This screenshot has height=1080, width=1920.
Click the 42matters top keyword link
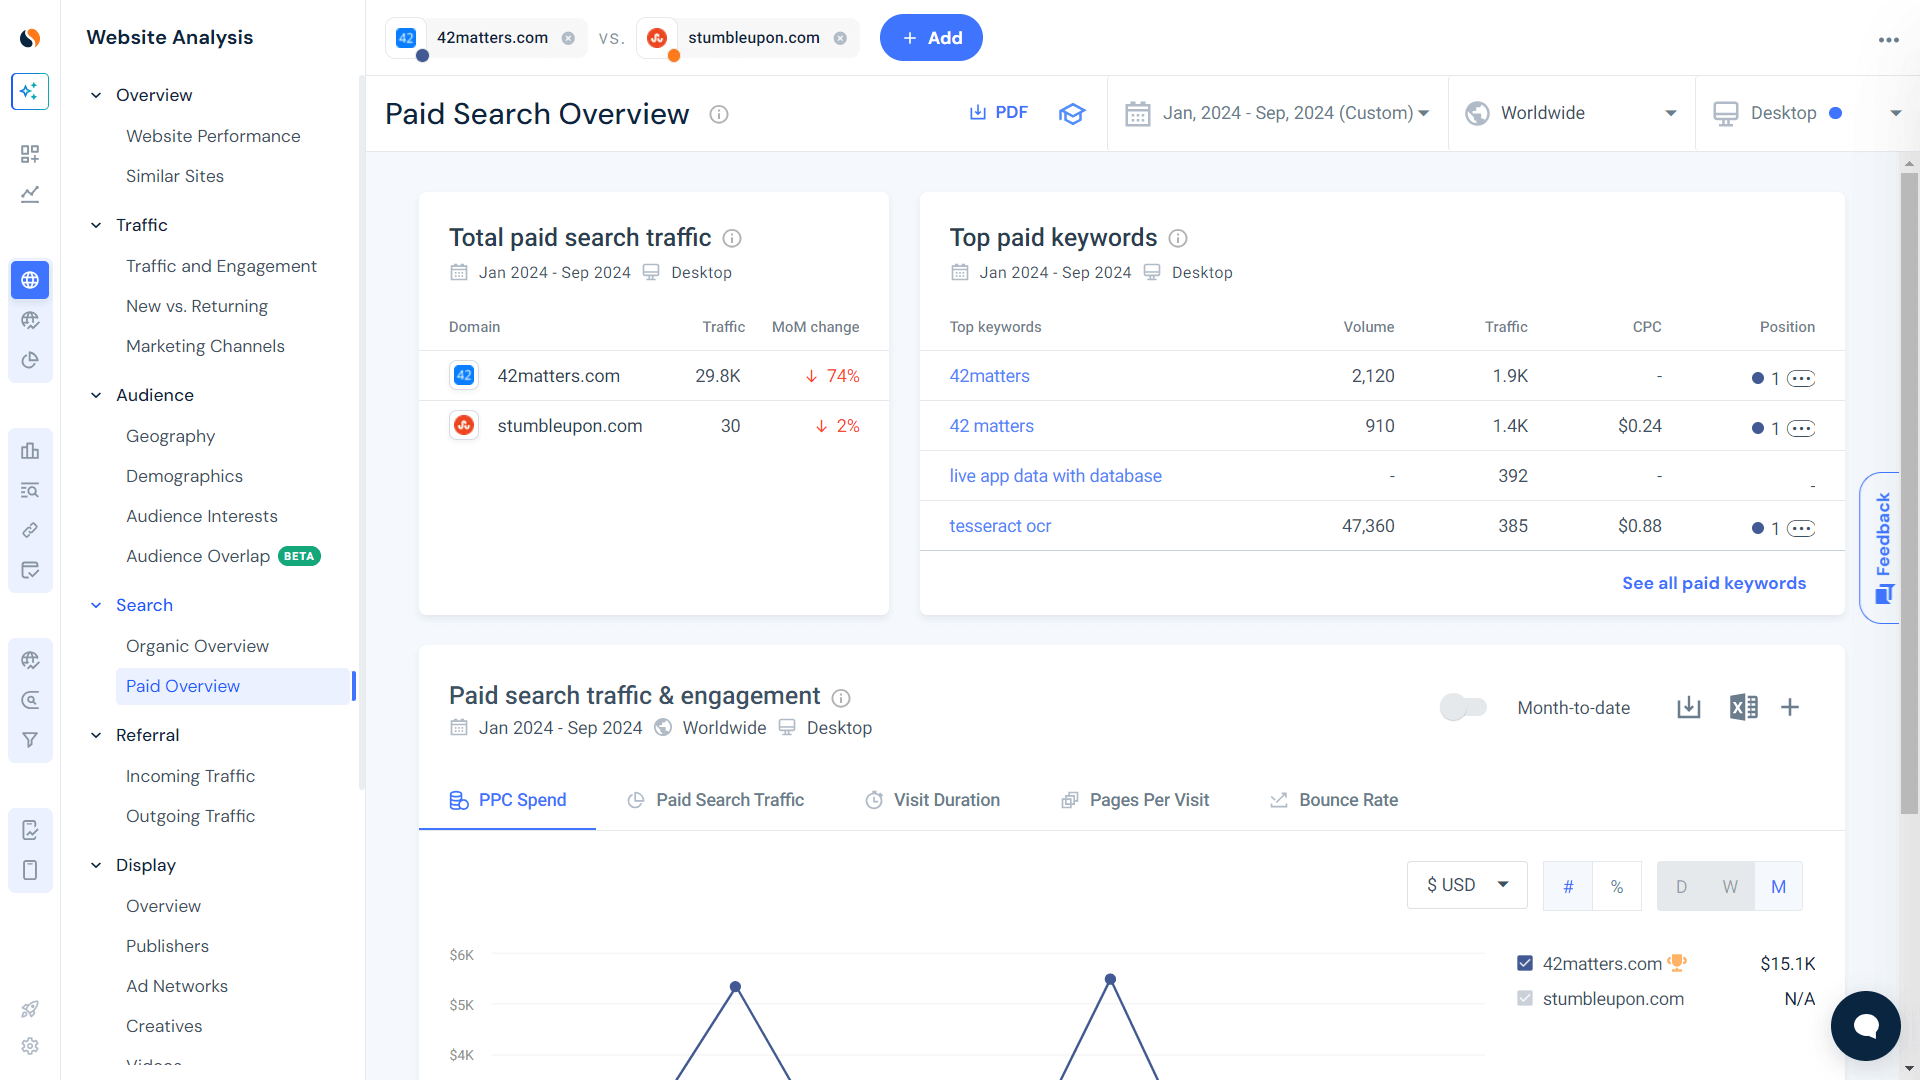[990, 376]
